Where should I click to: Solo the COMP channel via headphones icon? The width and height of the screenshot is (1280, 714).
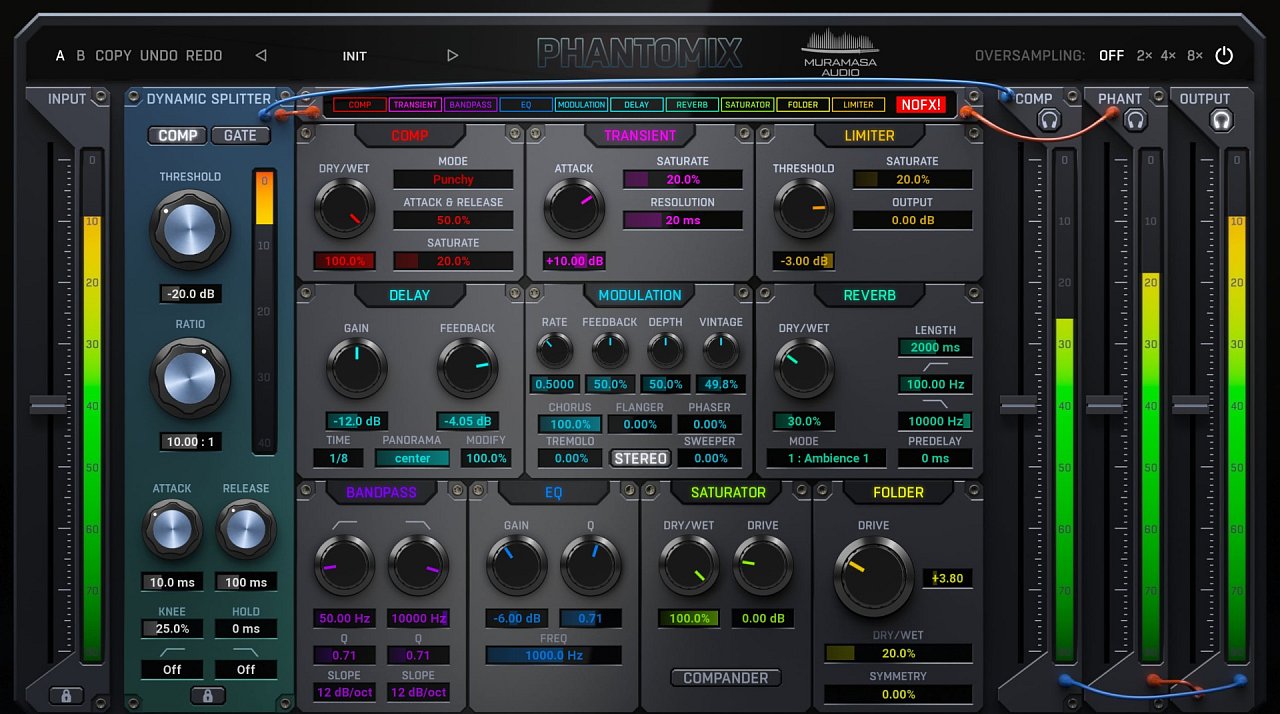coord(1048,121)
